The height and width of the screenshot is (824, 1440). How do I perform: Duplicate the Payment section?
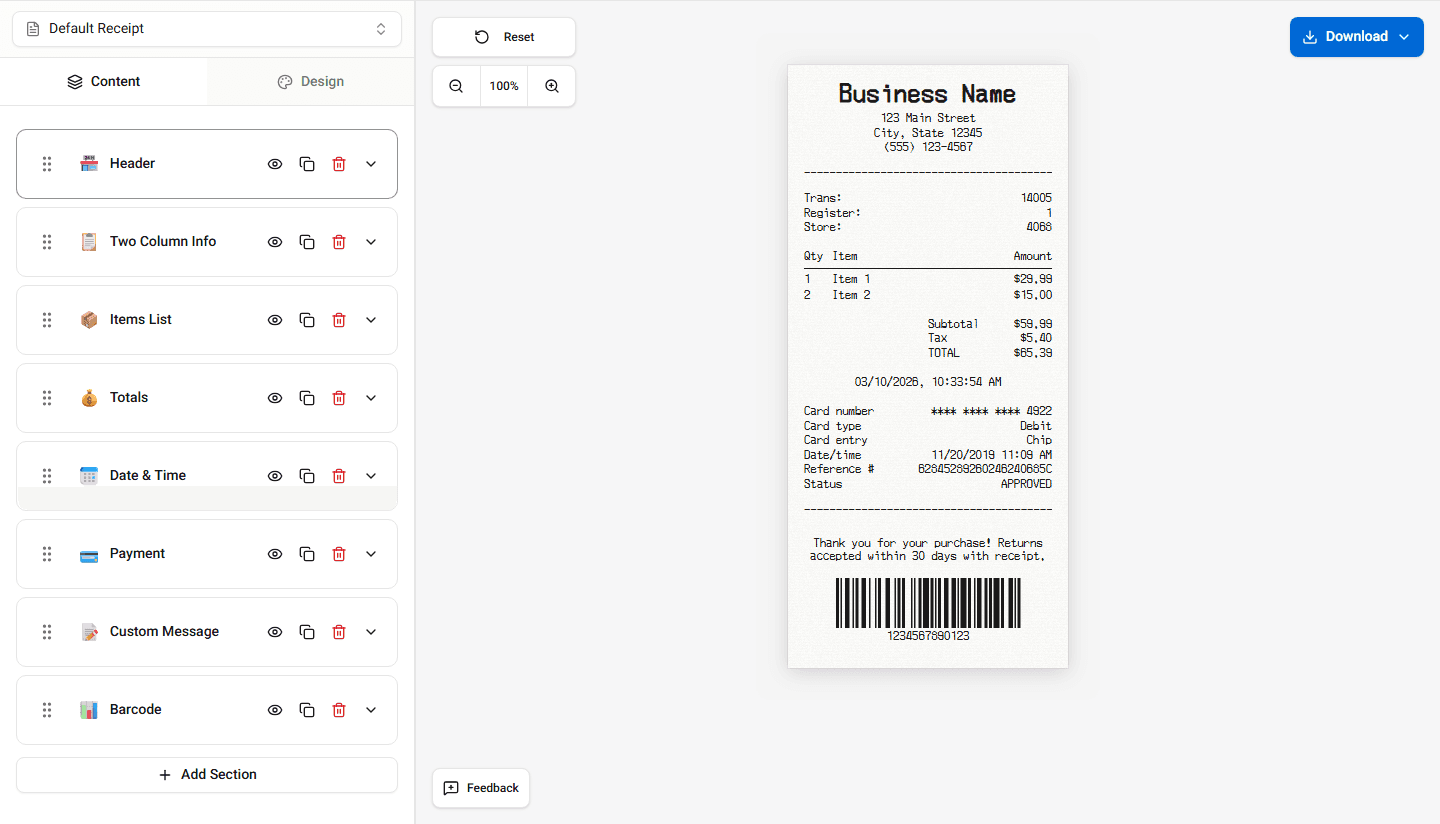pos(307,553)
